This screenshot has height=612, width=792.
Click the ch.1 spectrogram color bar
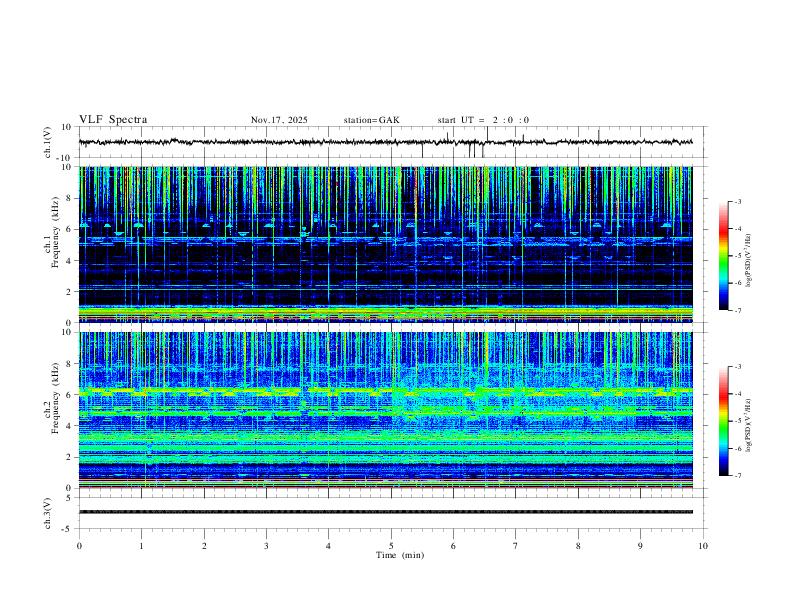(724, 256)
